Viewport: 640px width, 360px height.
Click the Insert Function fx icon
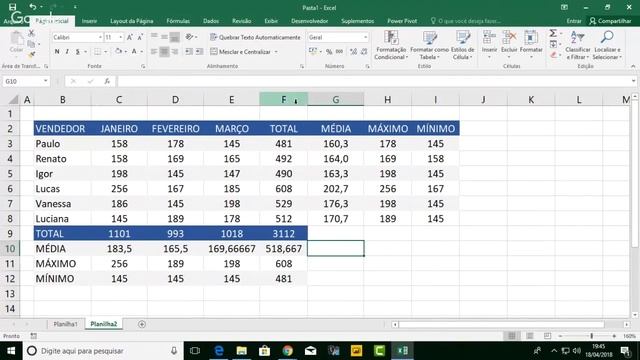pos(107,81)
